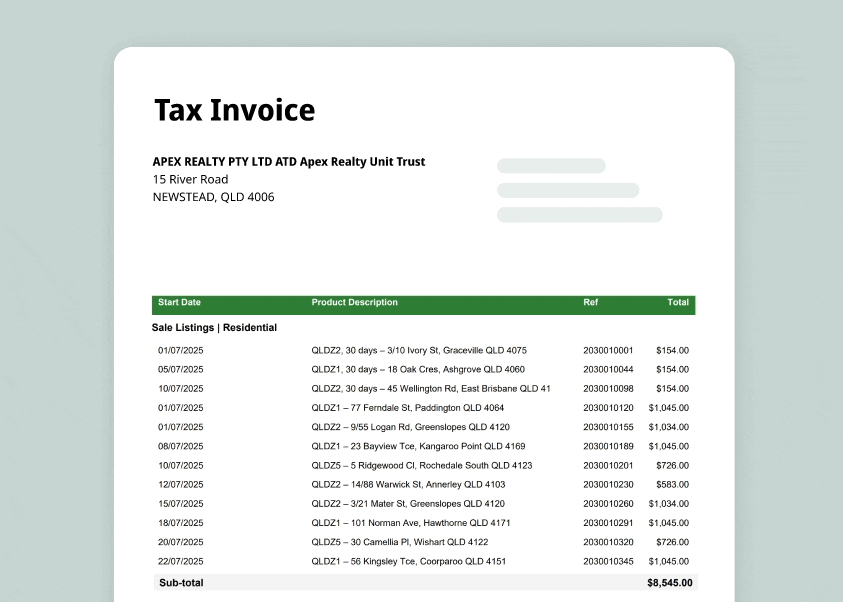
Task: Click the NEWSTEAD, QLD 4006 line
Action: point(213,197)
